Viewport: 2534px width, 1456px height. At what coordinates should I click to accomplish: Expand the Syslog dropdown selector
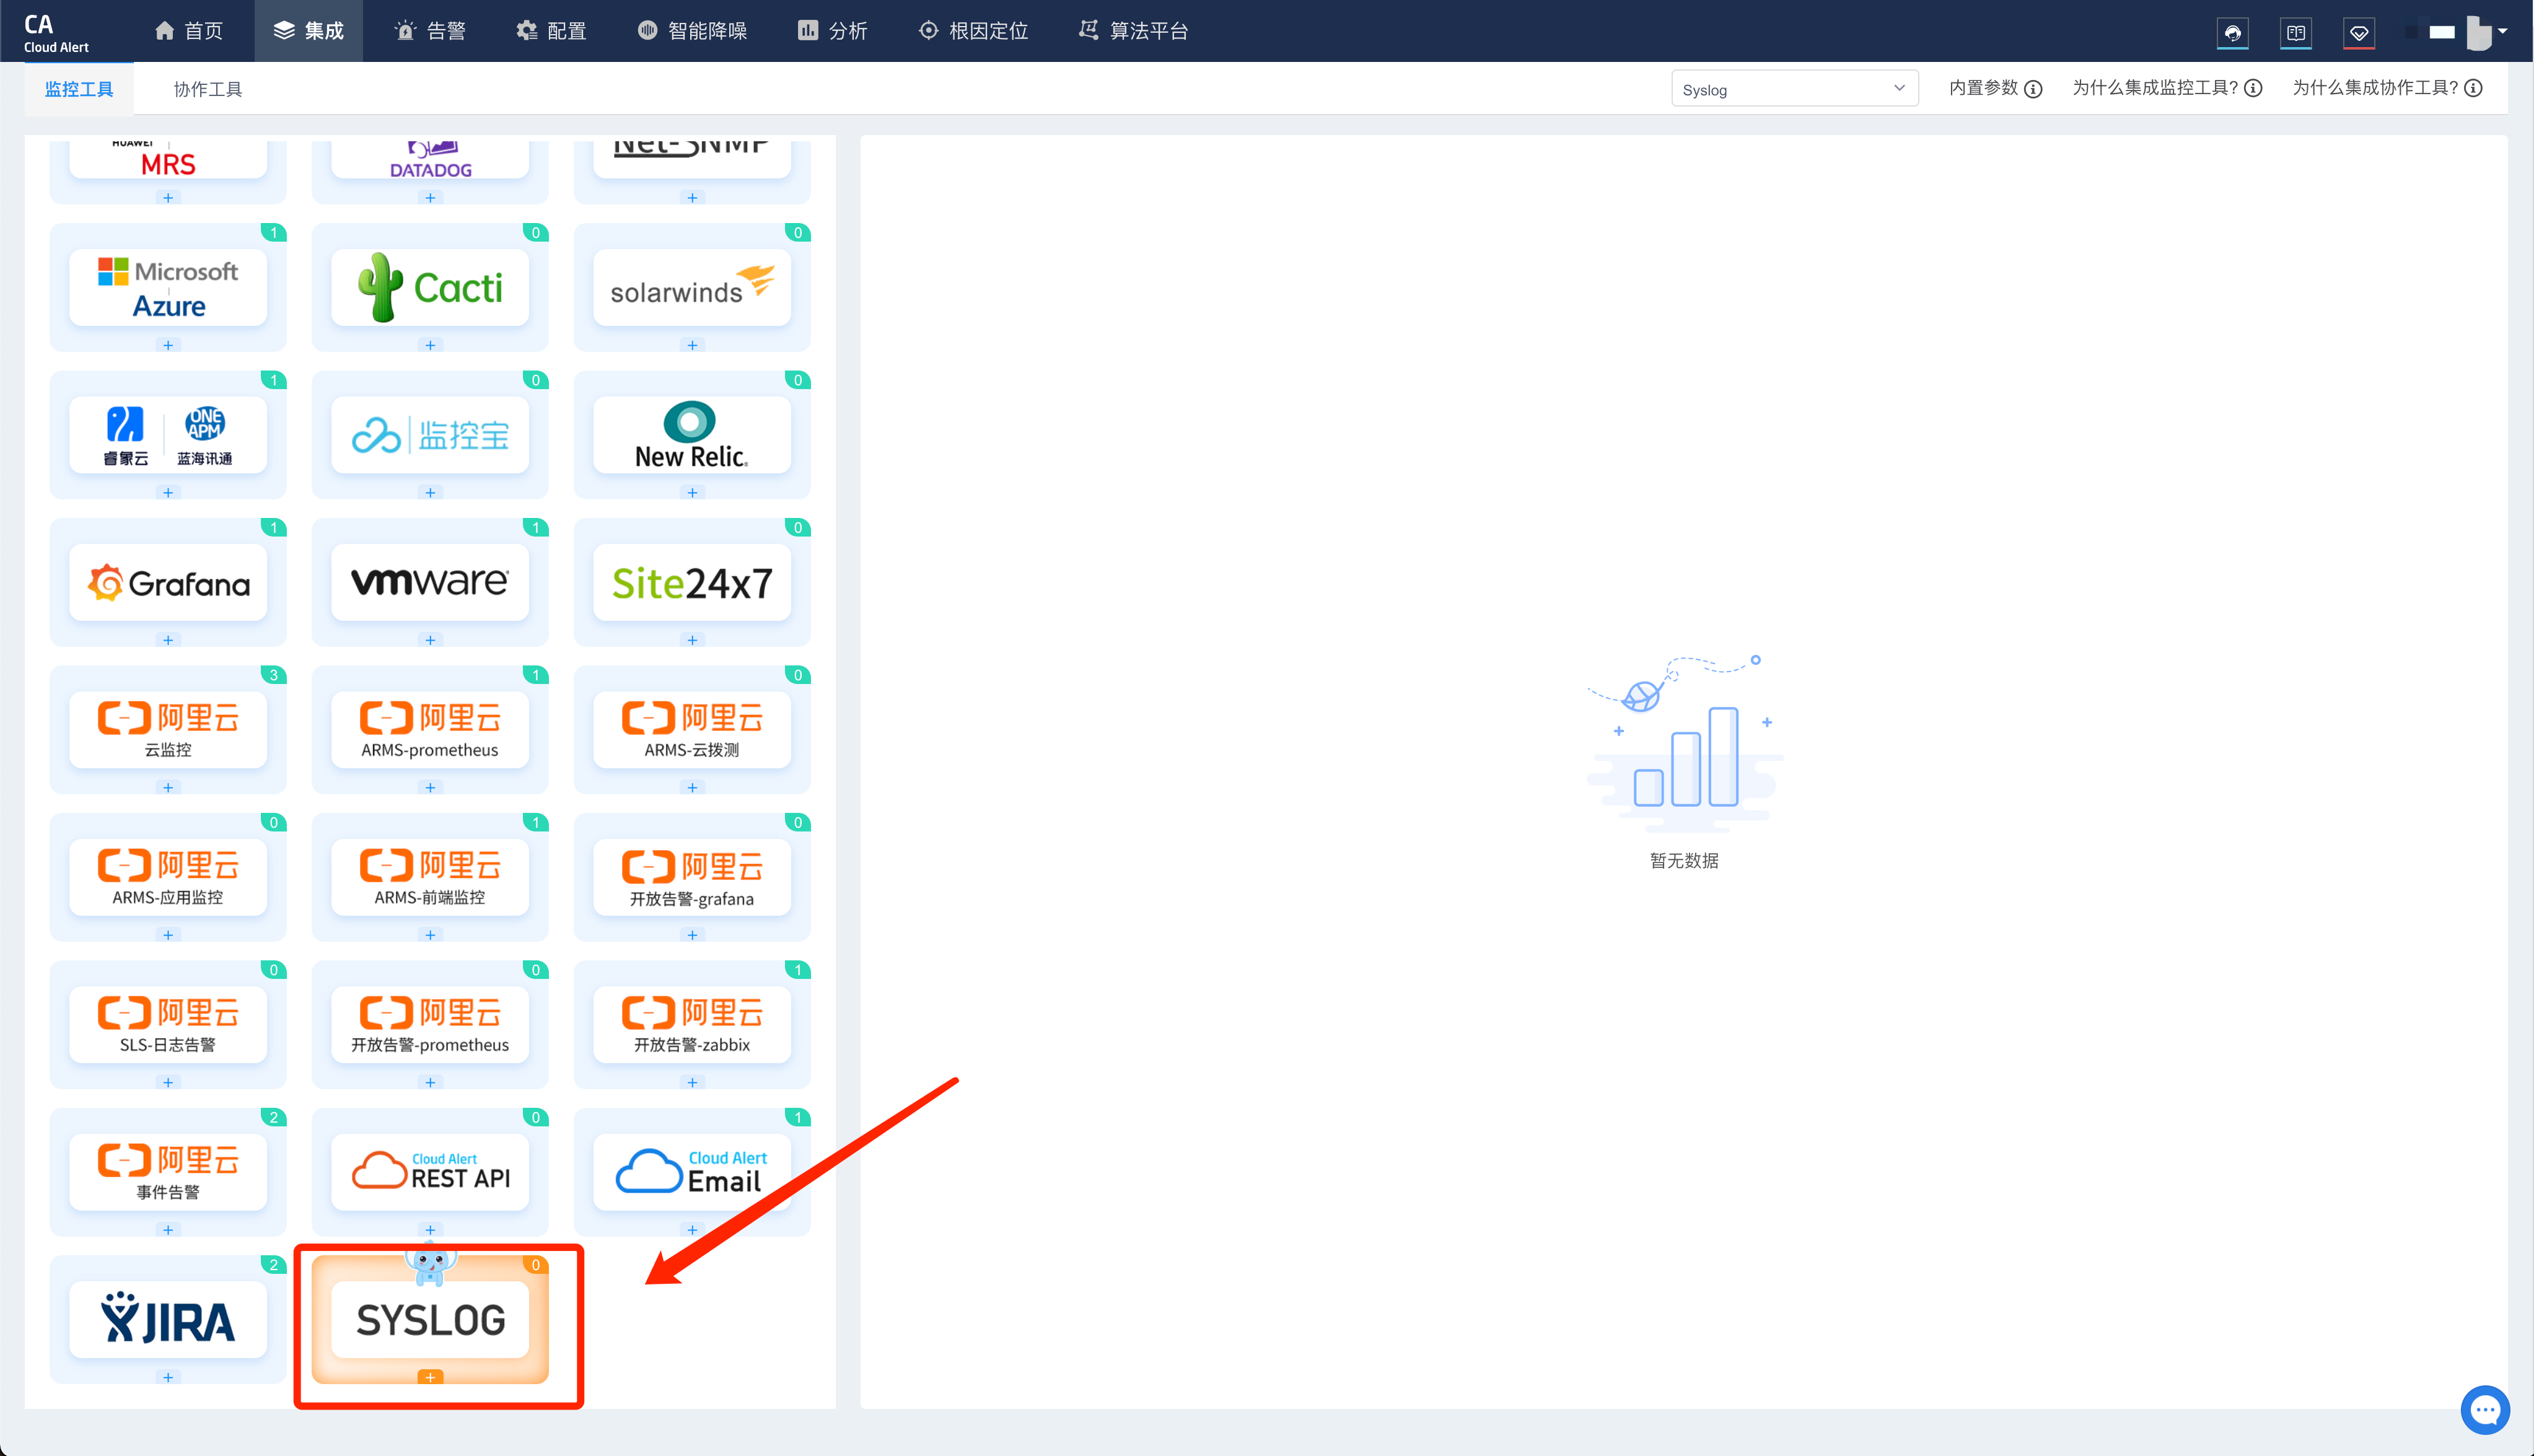[x=1794, y=89]
